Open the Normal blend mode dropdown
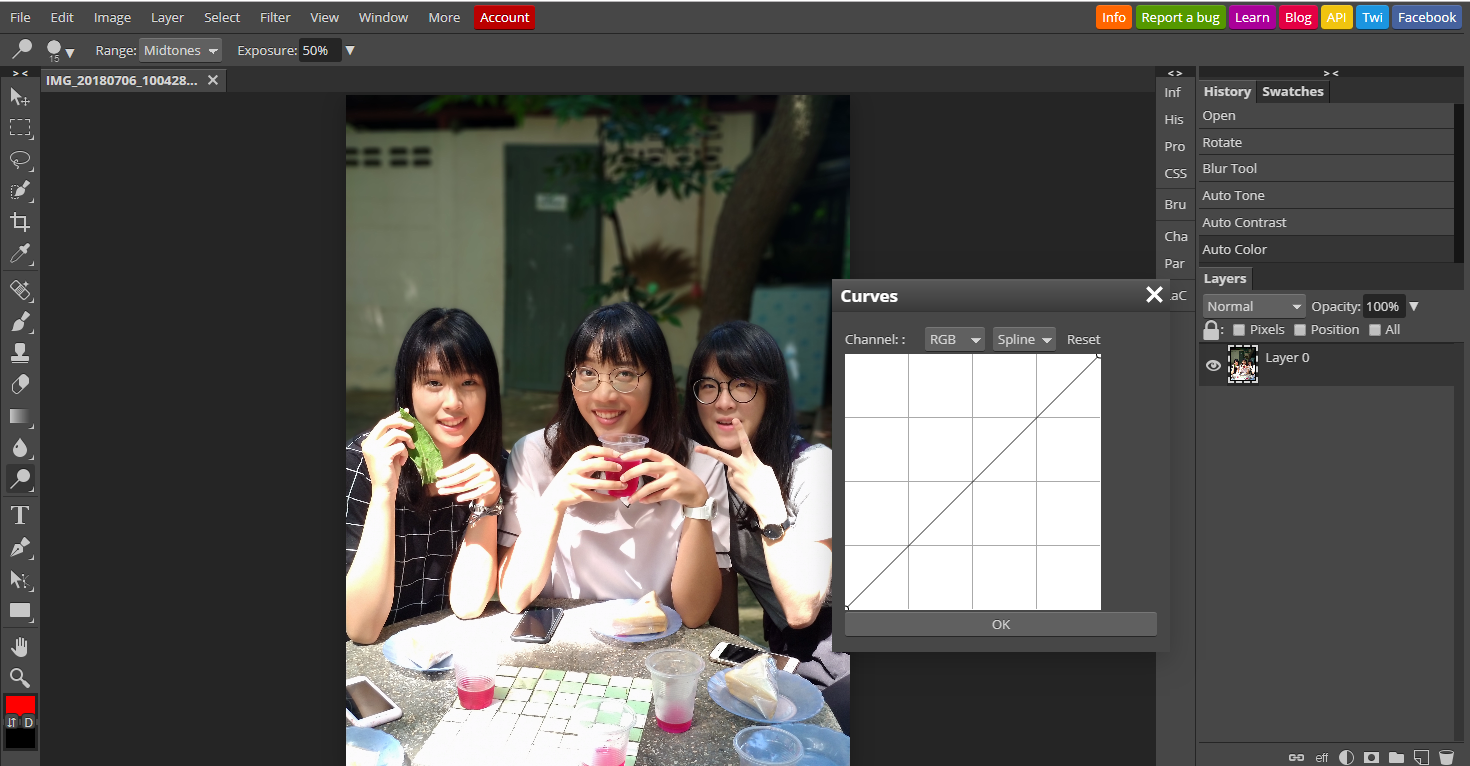Image resolution: width=1470 pixels, height=766 pixels. pos(1254,306)
